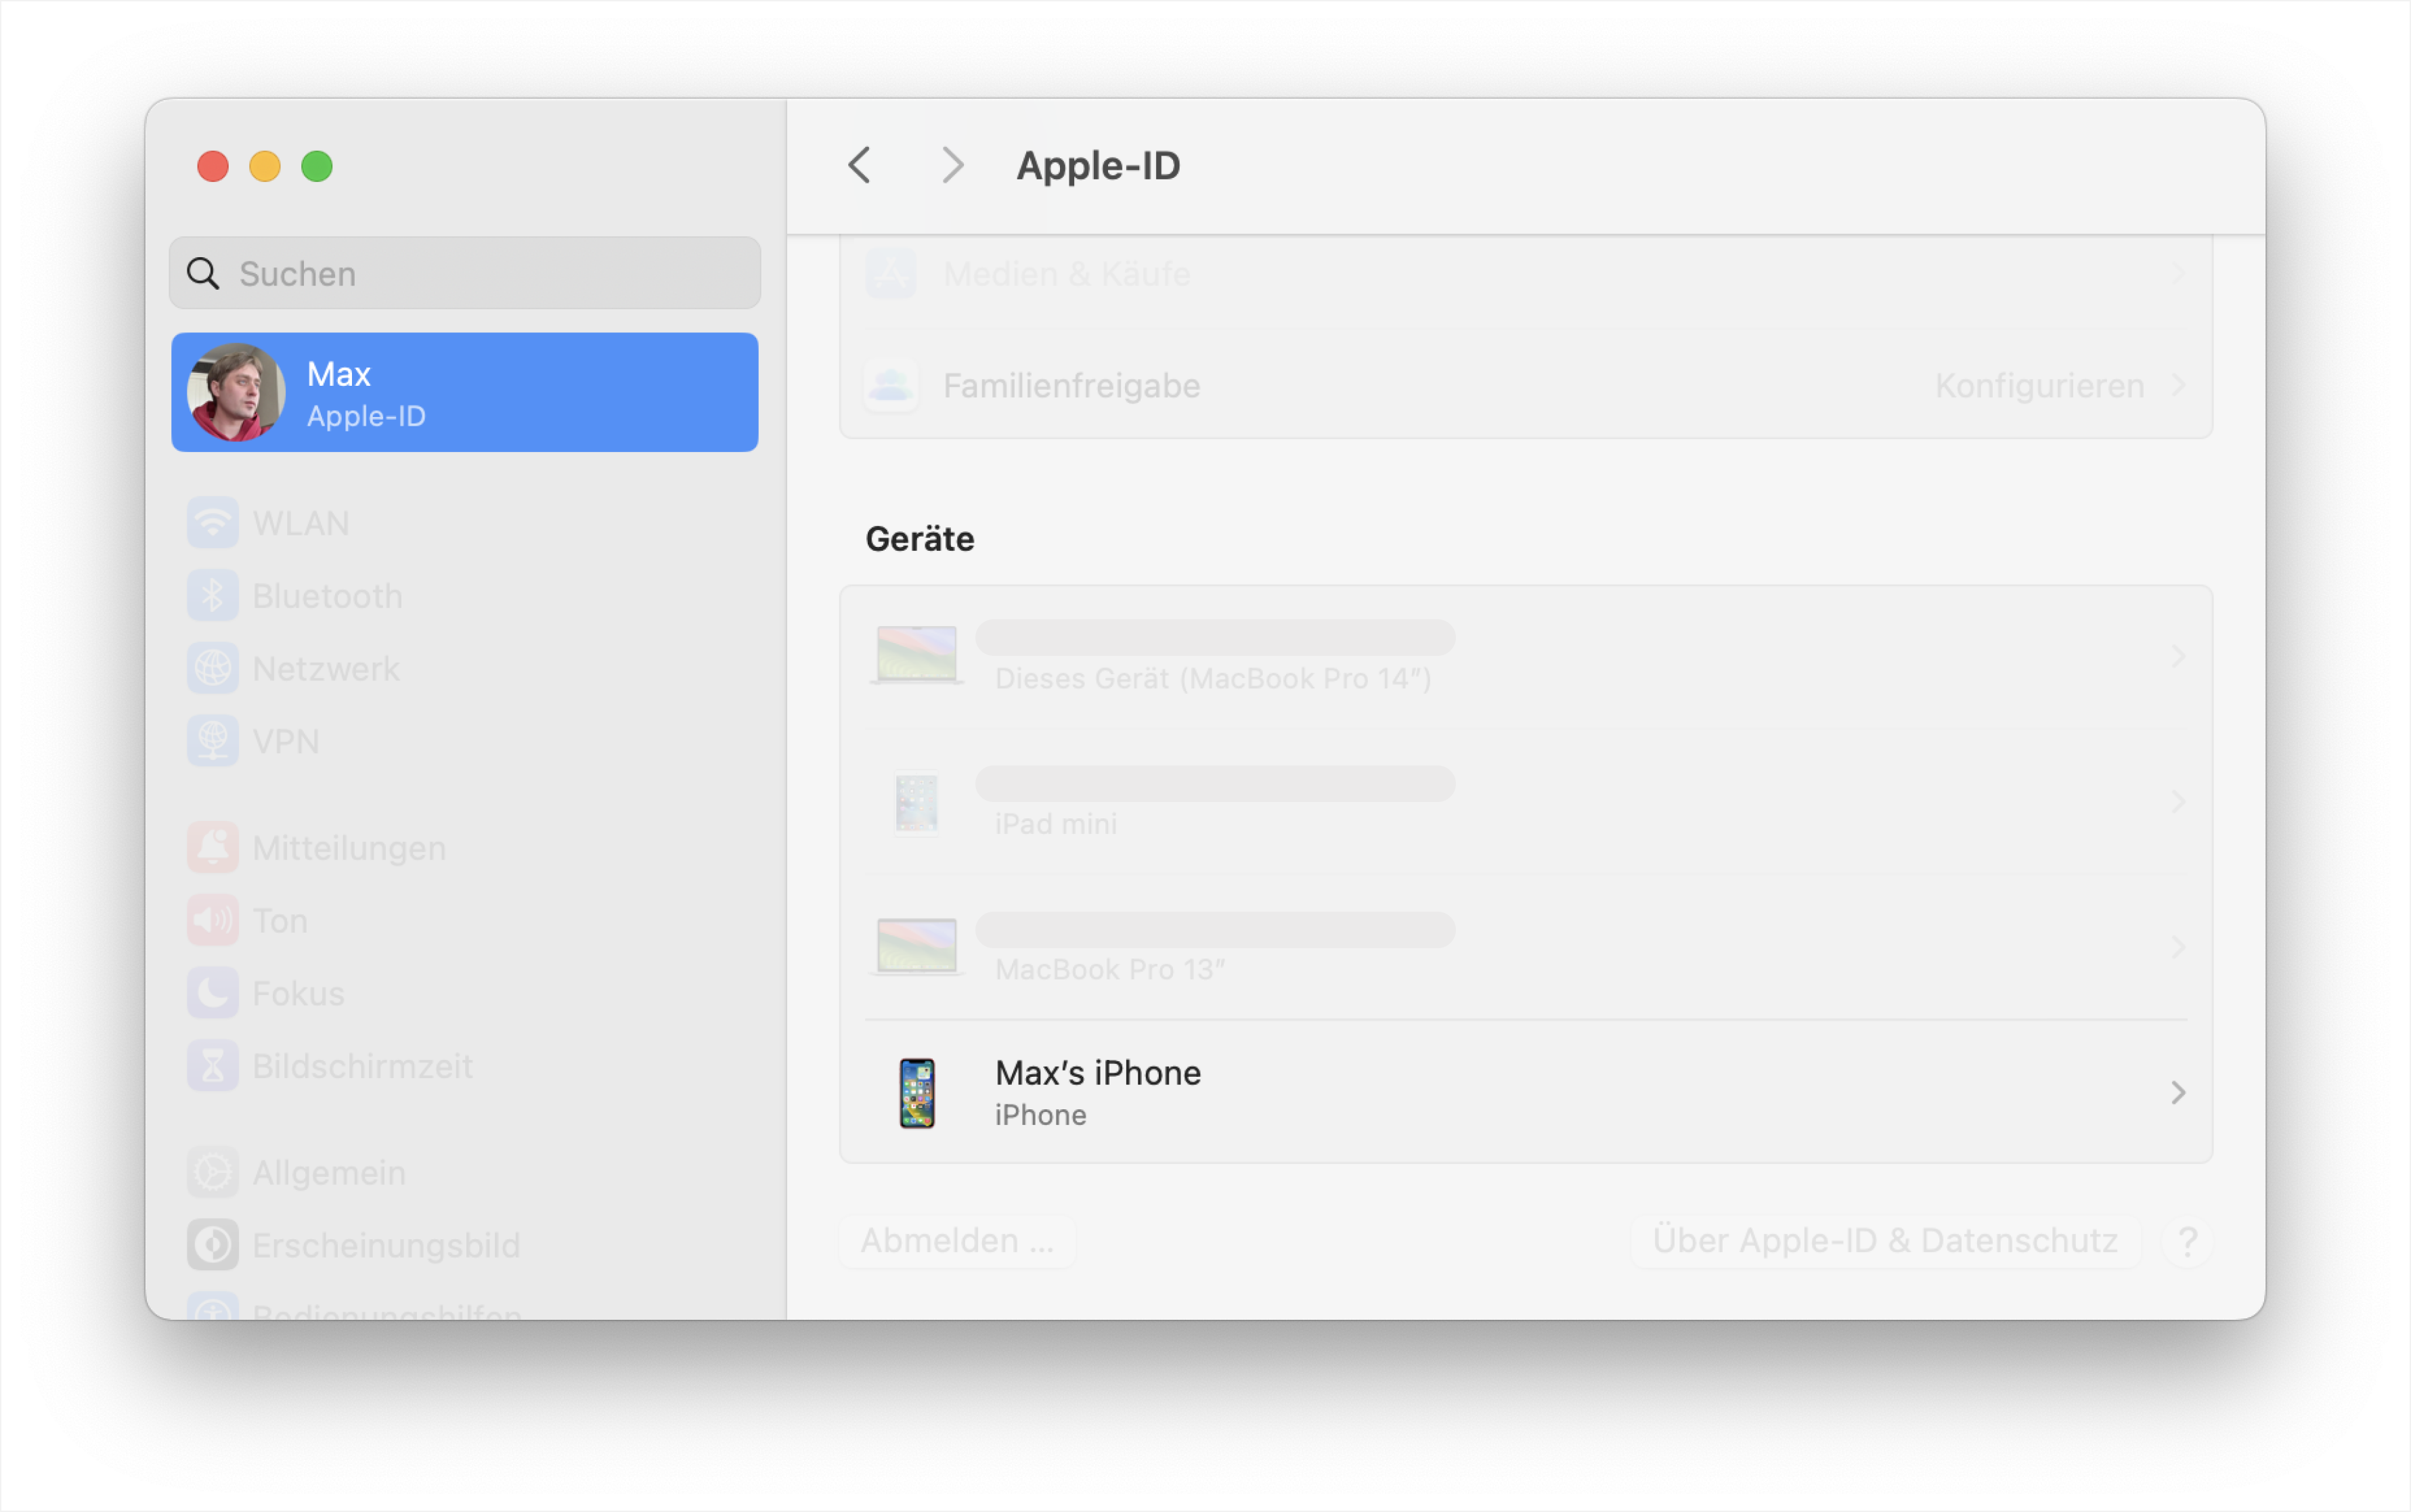Open WLAN sidebar entry
This screenshot has height=1512, width=2411.
coord(465,523)
